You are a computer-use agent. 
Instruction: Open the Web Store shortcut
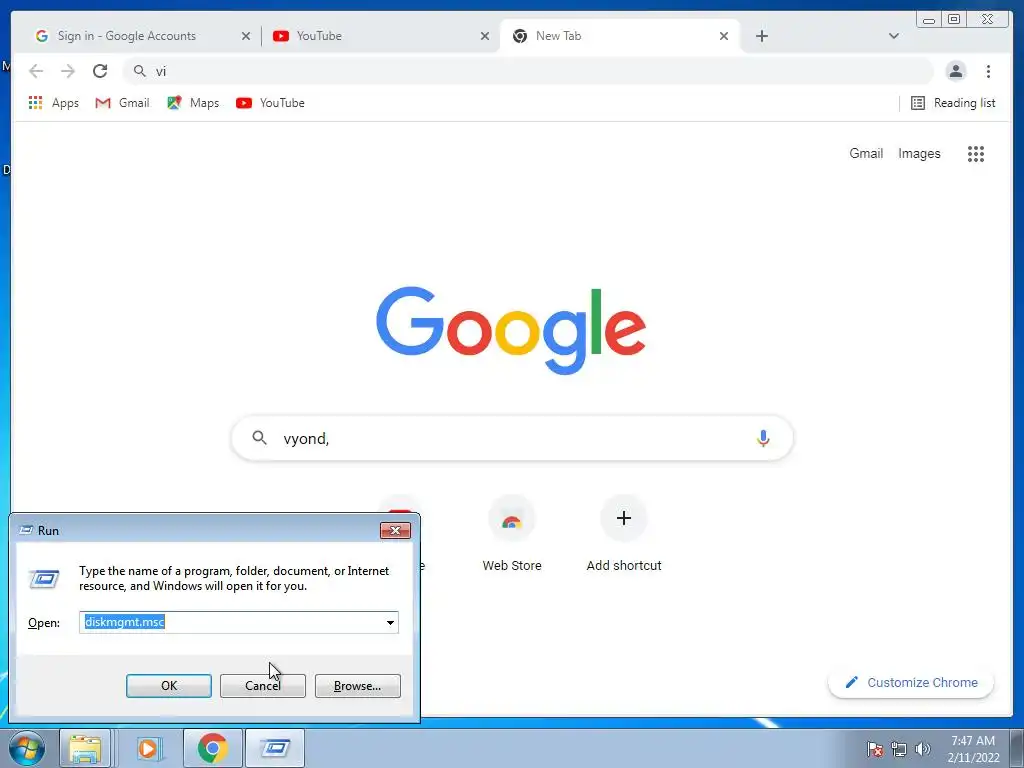512,534
